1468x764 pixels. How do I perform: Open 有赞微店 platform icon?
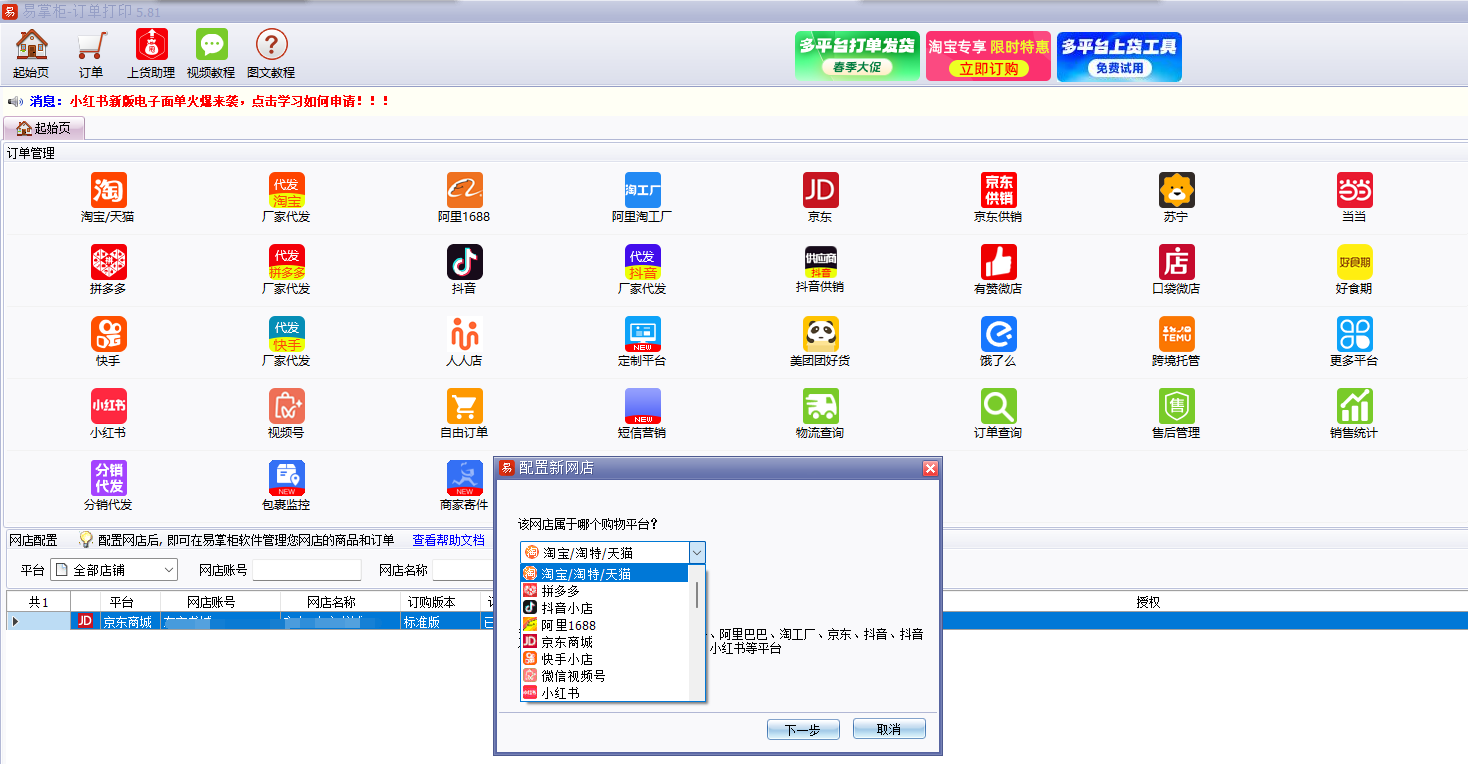pyautogui.click(x=998, y=262)
